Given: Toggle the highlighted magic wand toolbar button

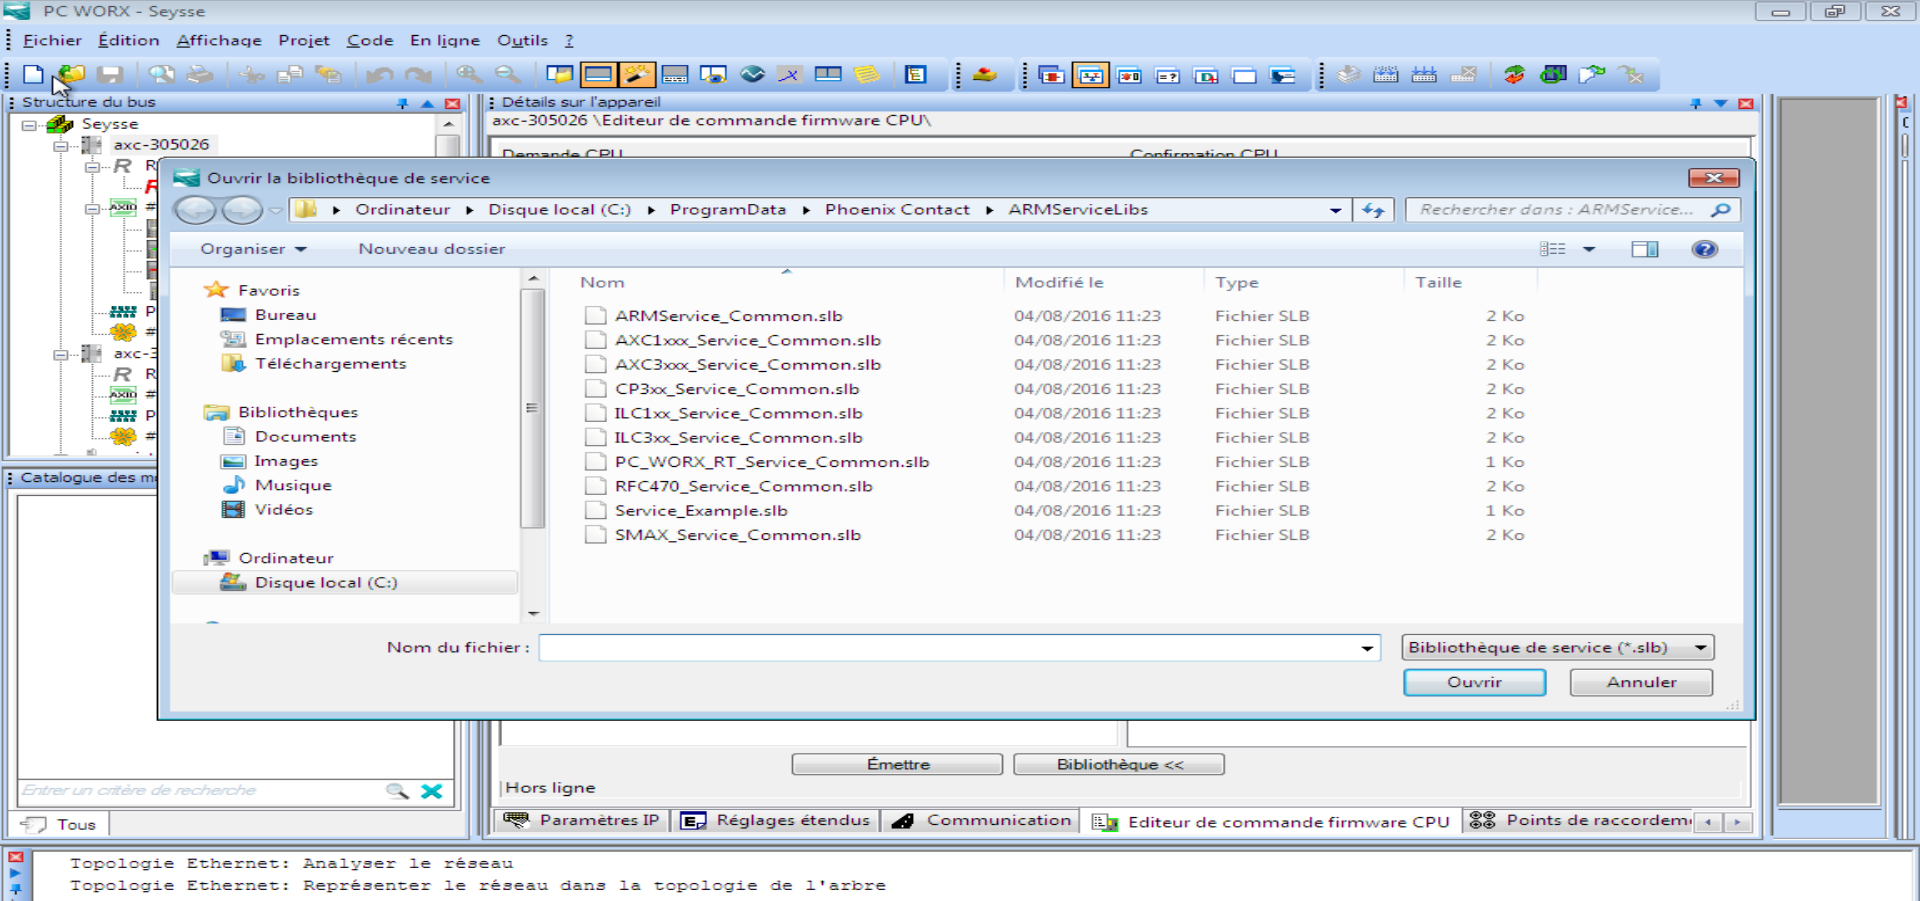Looking at the screenshot, I should pos(637,75).
